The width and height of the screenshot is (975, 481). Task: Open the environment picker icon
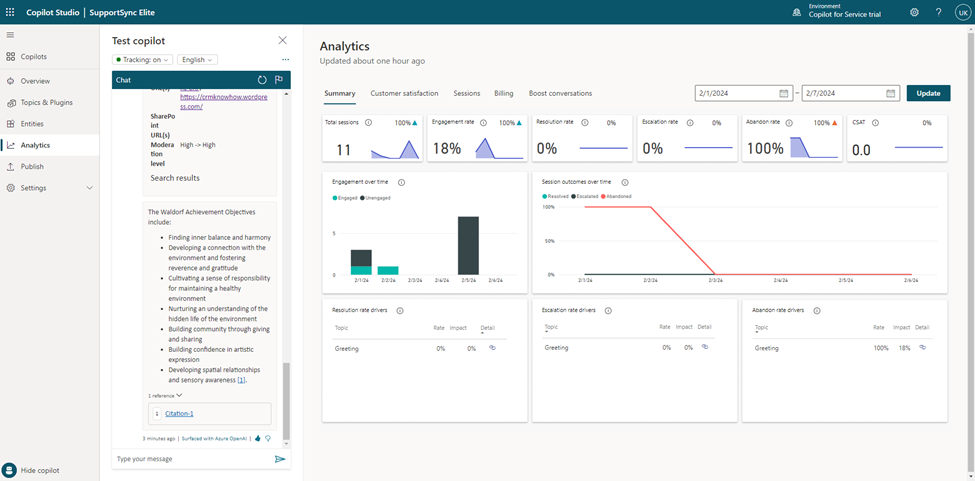pos(797,12)
